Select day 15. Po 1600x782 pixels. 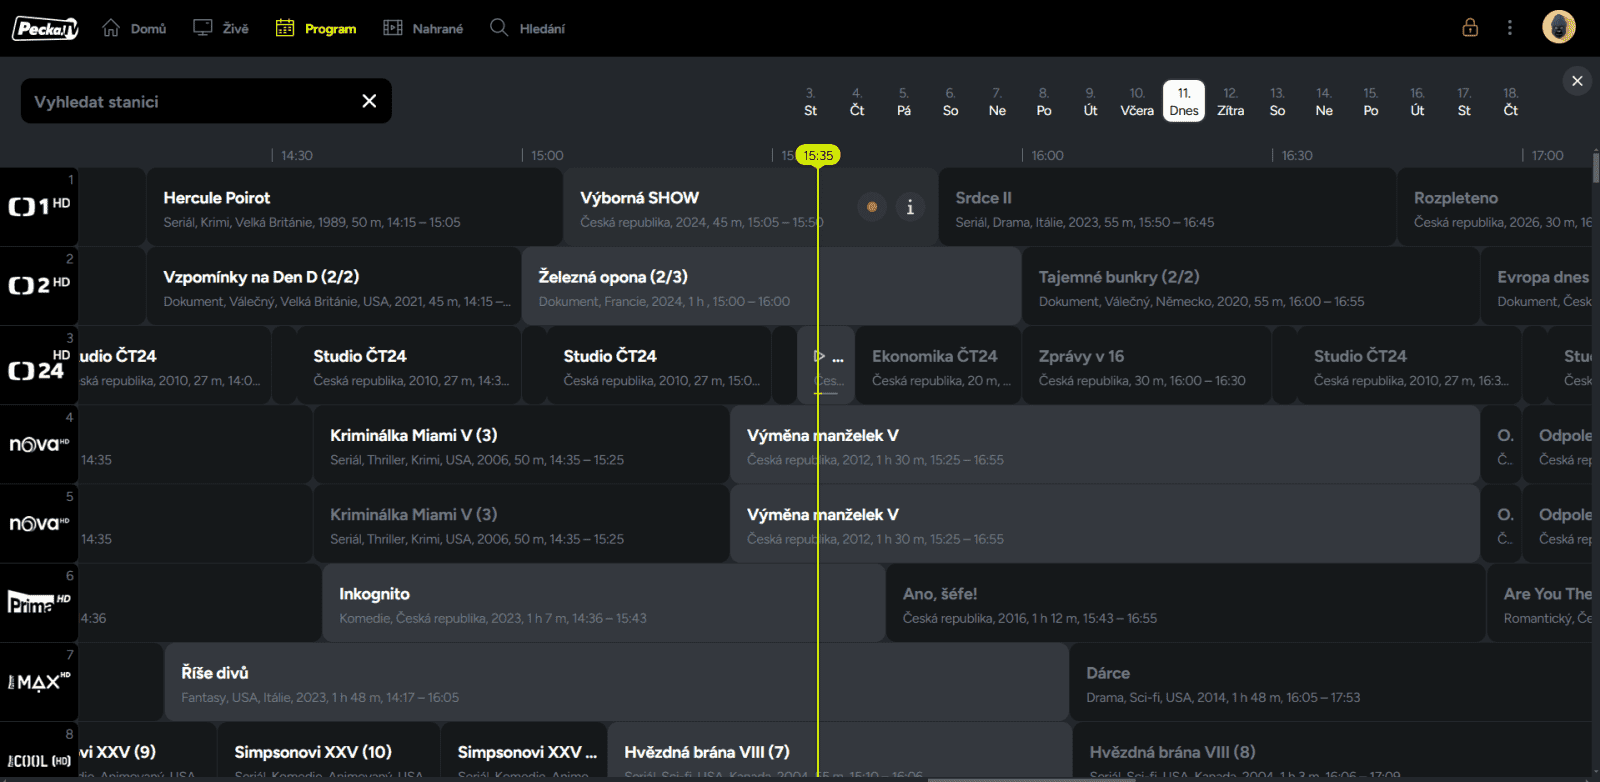pos(1371,102)
